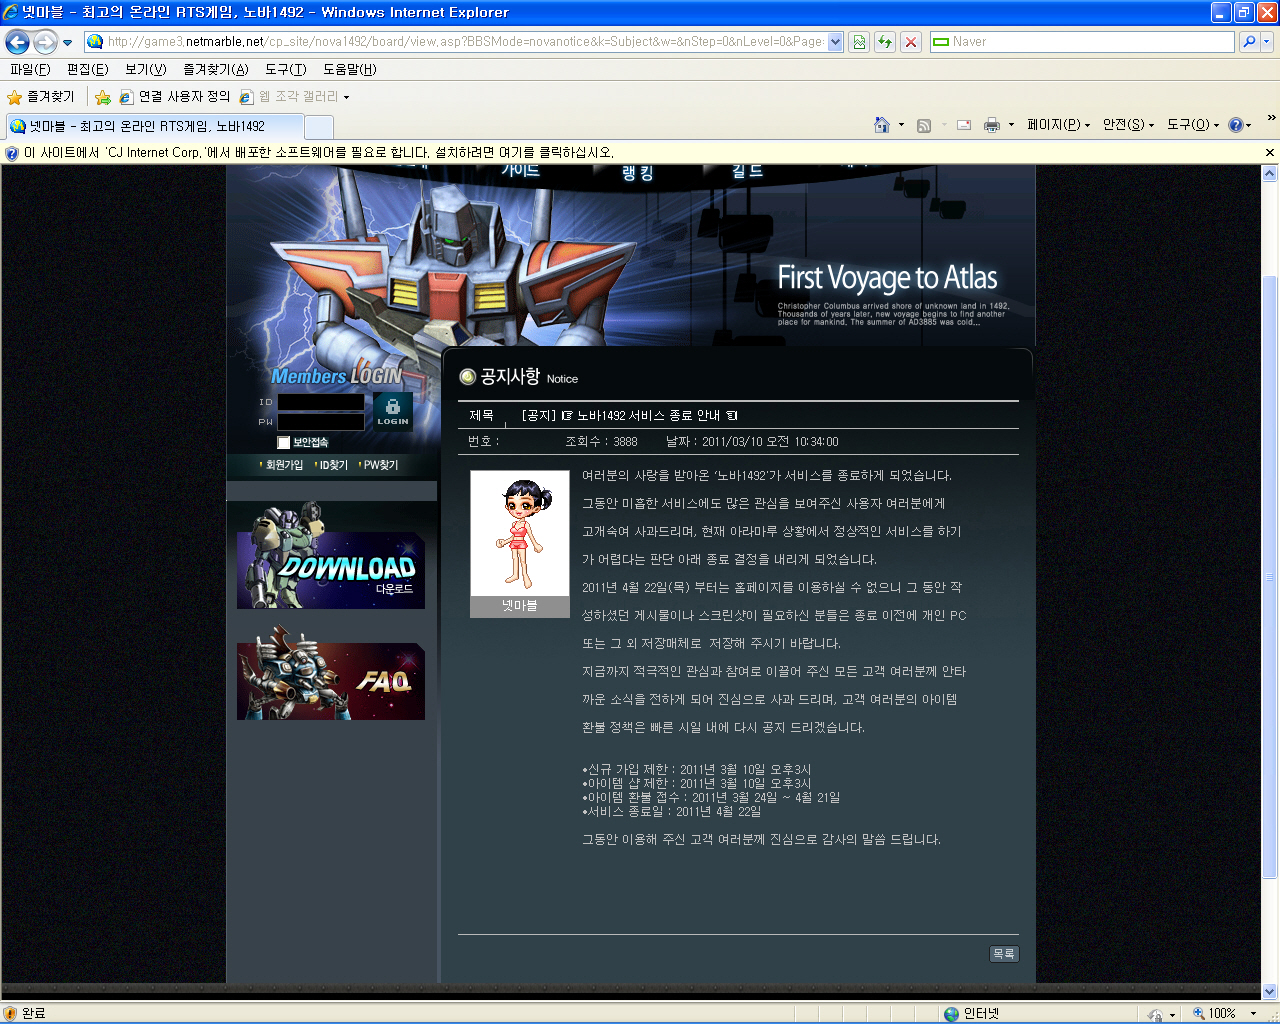Click the browser Back arrow button

click(17, 42)
